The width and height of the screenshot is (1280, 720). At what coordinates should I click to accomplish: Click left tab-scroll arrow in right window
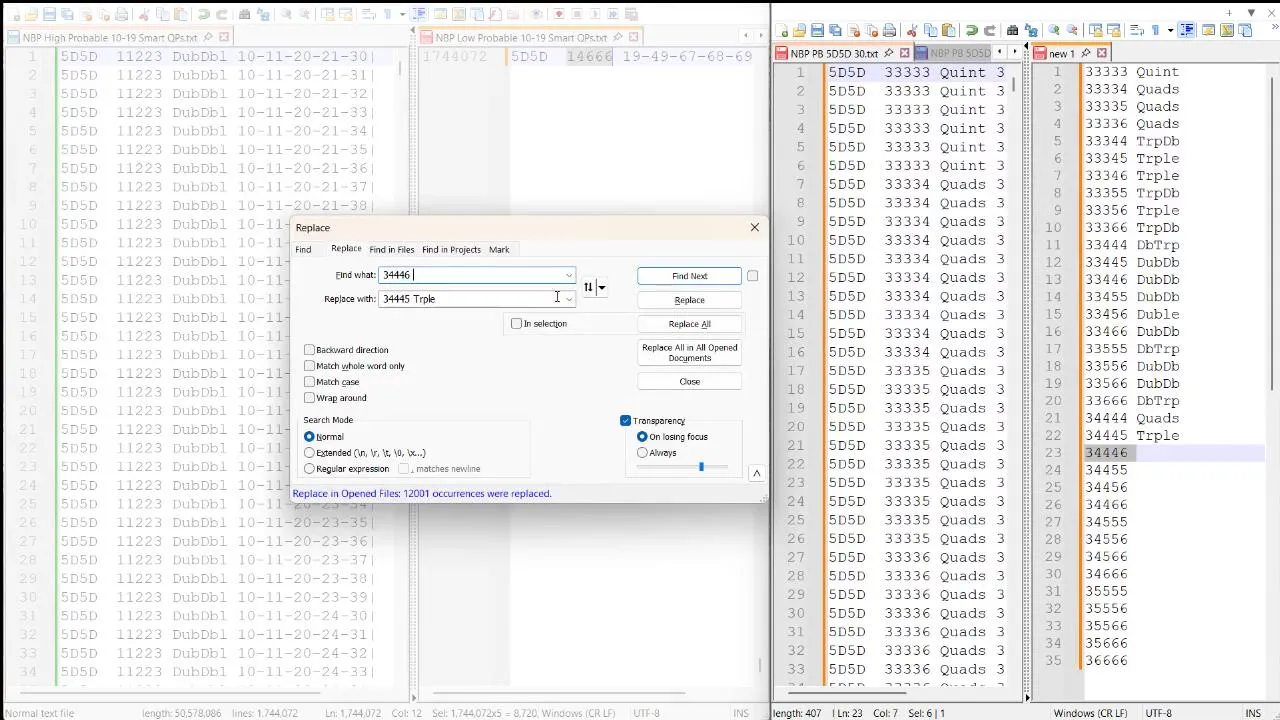(x=999, y=52)
